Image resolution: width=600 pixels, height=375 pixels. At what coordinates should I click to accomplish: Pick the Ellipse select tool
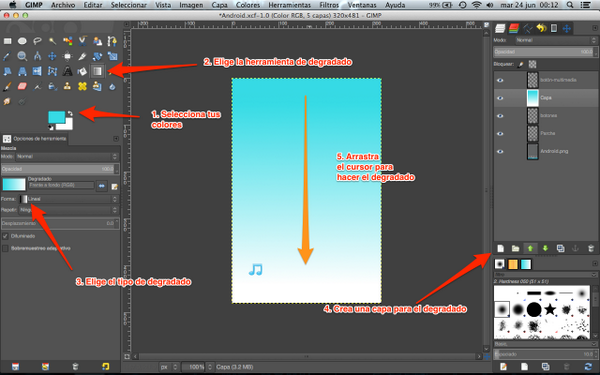(x=22, y=41)
